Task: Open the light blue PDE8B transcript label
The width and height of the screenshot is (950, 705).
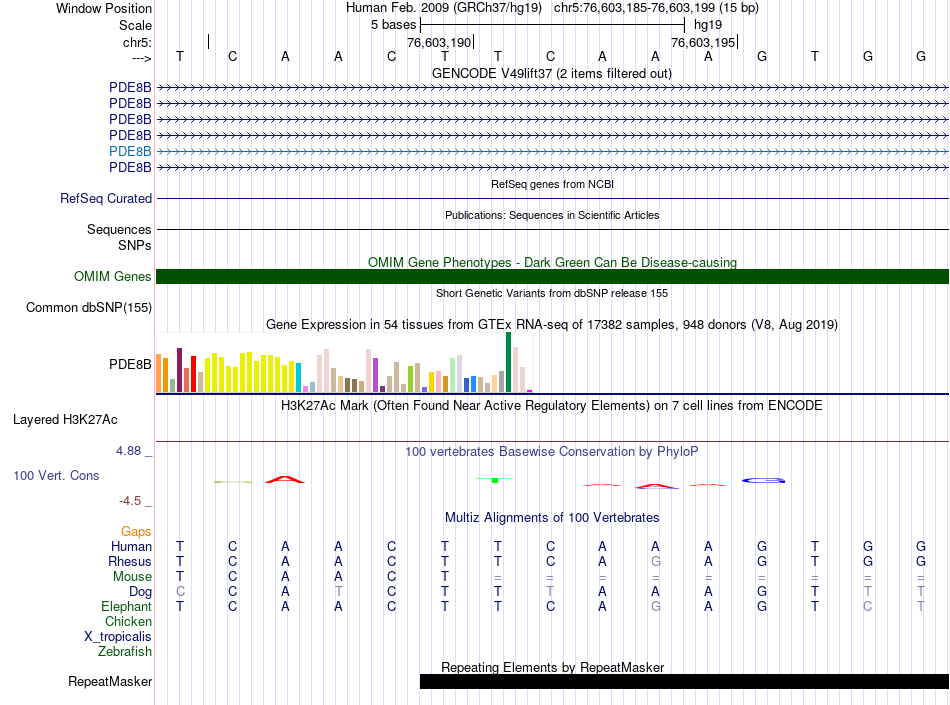Action: pos(130,151)
